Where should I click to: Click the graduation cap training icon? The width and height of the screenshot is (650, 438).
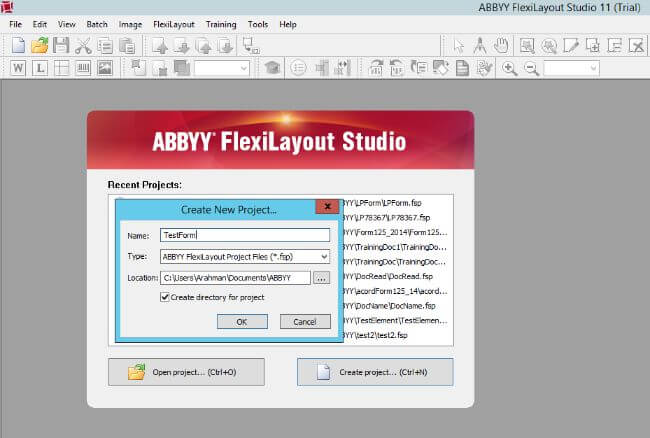point(272,68)
